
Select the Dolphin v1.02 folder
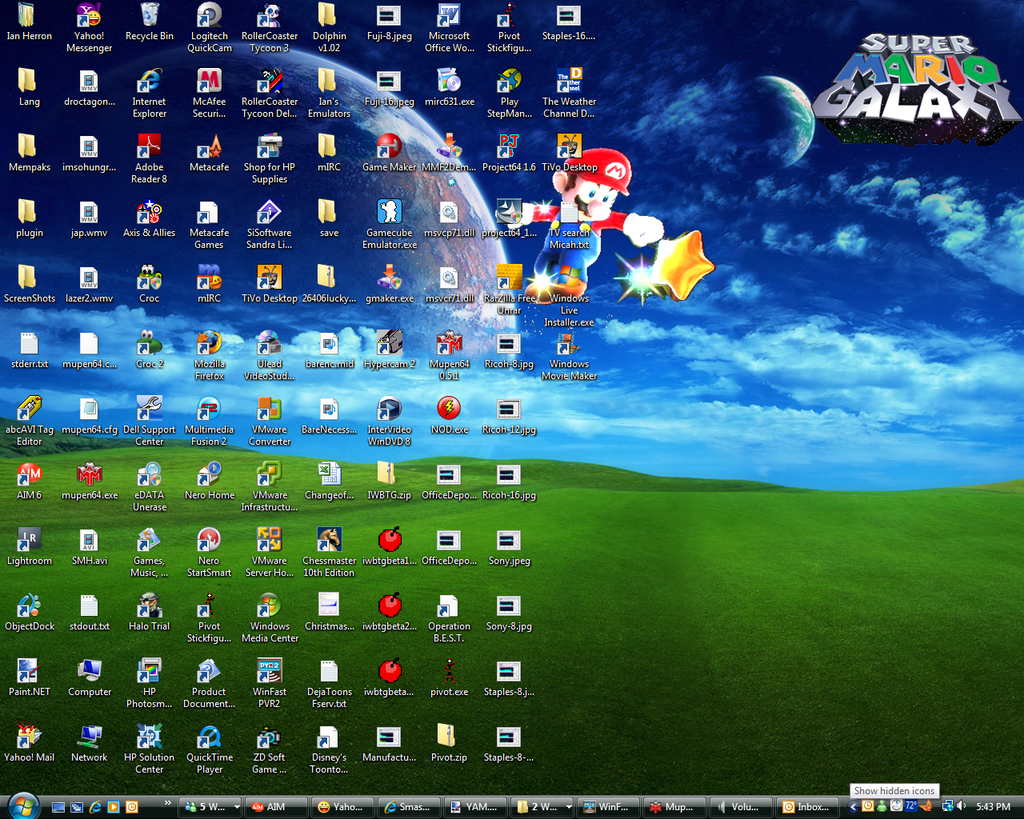(329, 28)
